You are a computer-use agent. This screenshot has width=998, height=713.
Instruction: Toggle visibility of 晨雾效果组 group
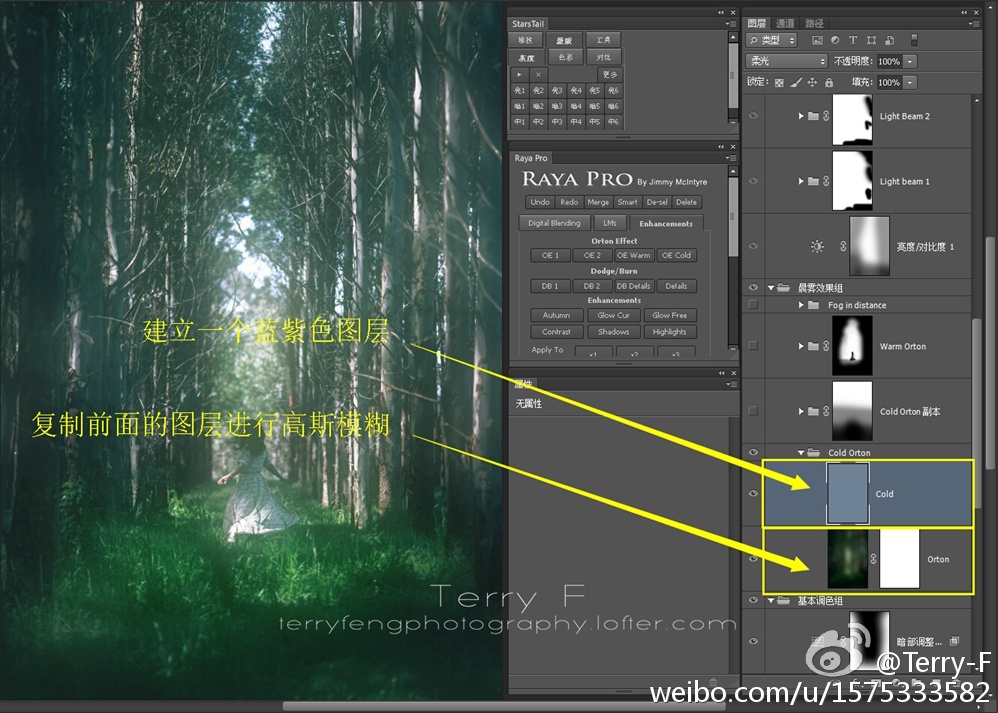pos(754,287)
